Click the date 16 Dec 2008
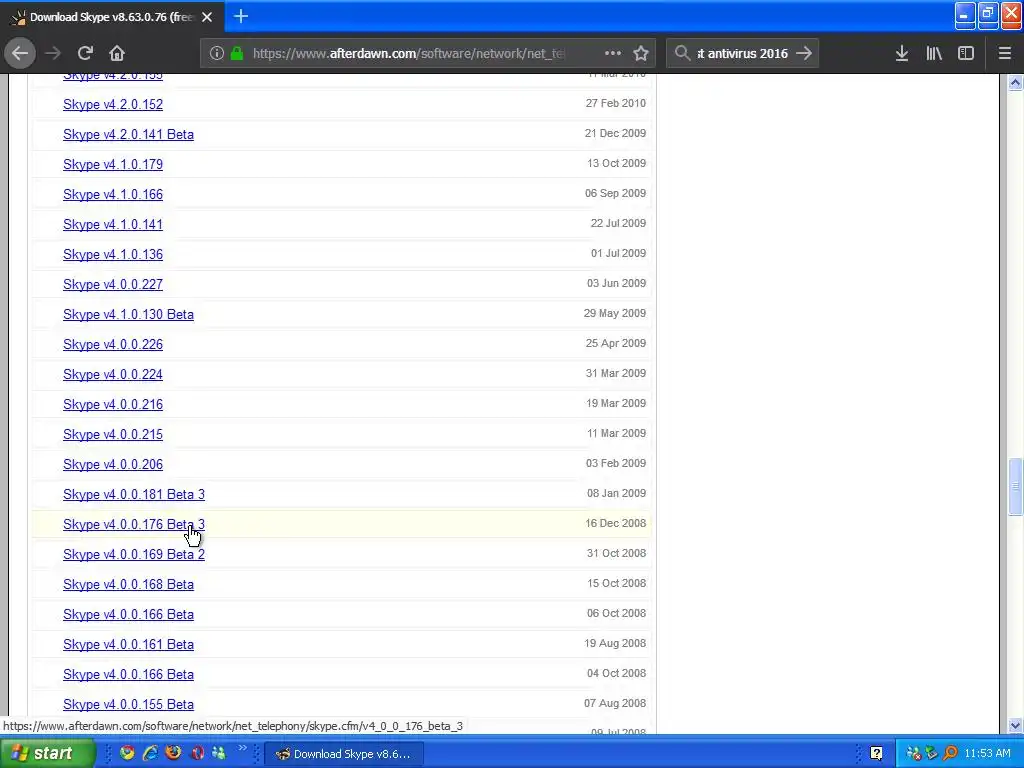This screenshot has width=1024, height=768. coord(616,523)
